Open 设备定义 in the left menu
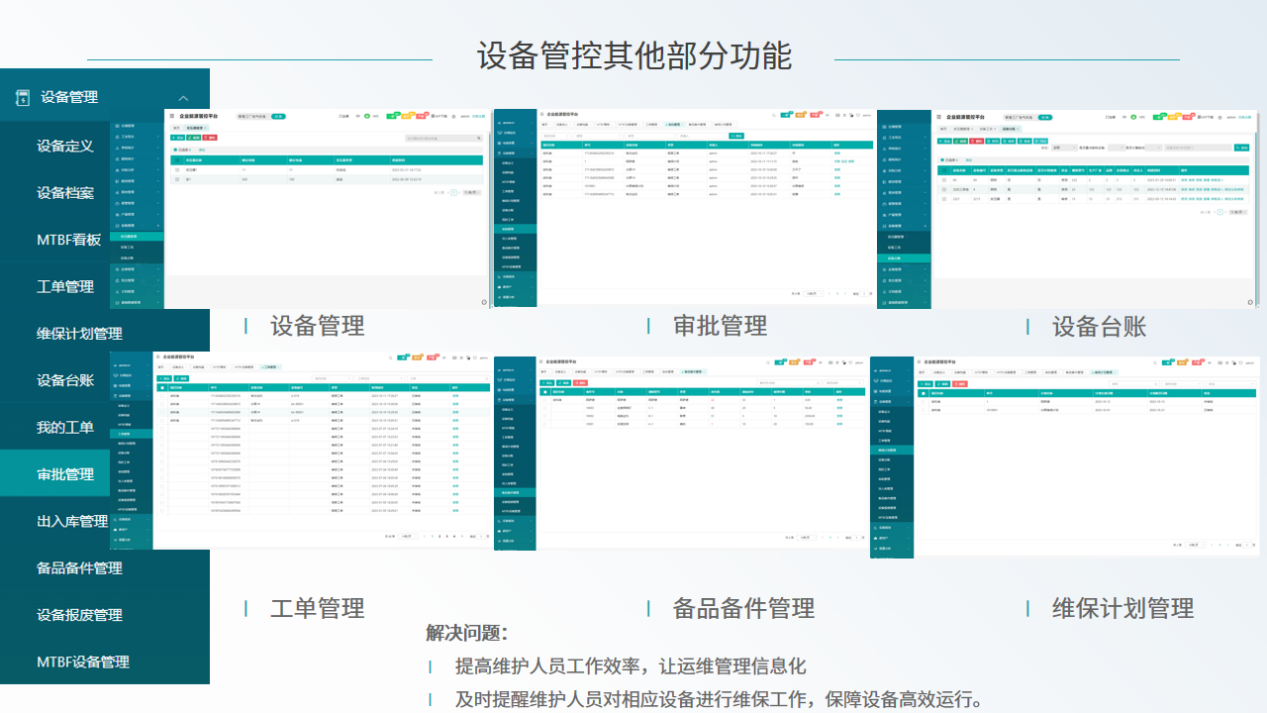The image size is (1267, 713). click(x=65, y=145)
